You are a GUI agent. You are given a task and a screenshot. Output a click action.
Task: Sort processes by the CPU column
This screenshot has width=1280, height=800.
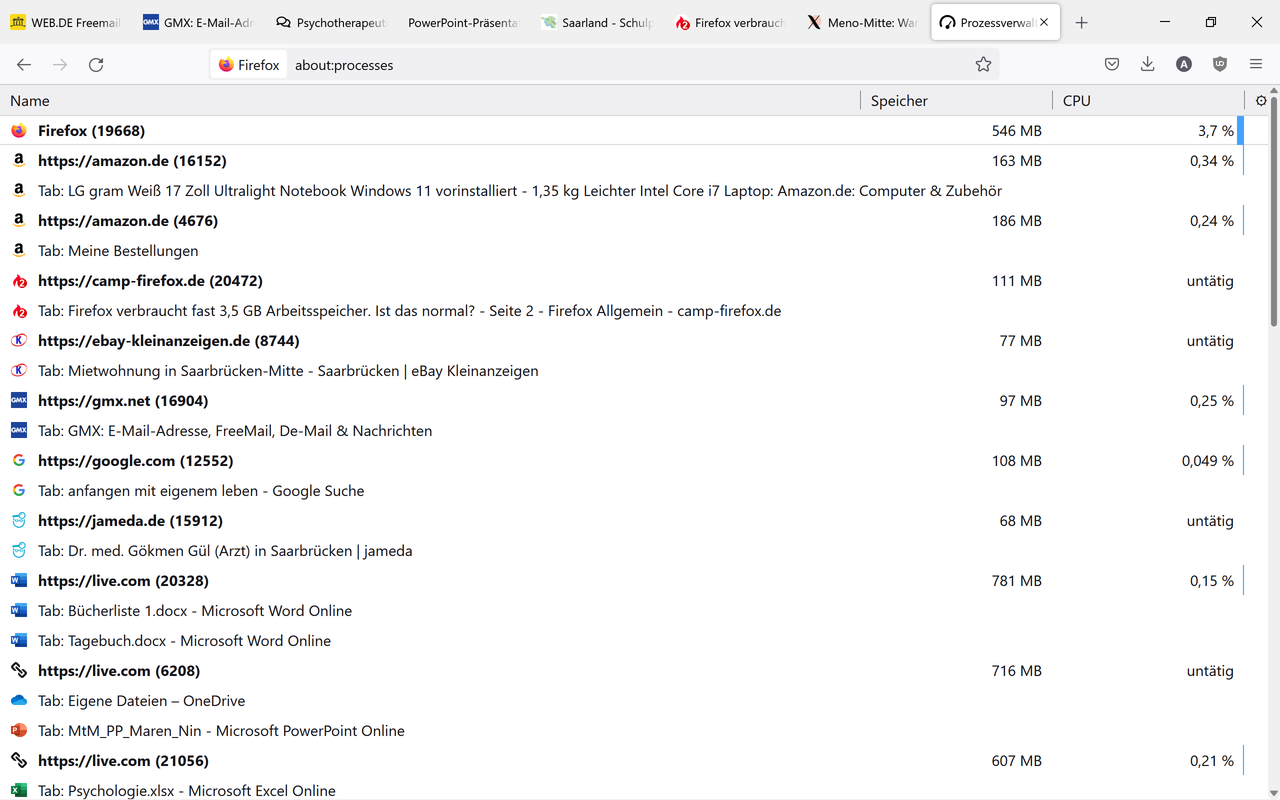pos(1148,100)
